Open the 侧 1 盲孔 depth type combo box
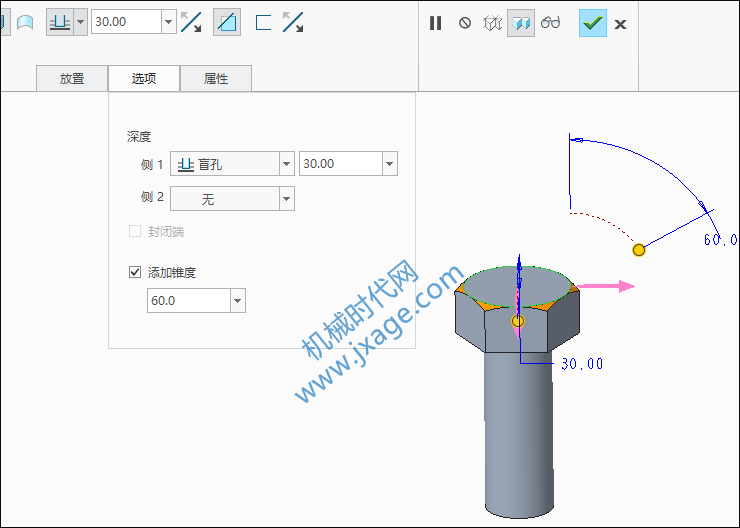The image size is (740, 528). pyautogui.click(x=232, y=164)
